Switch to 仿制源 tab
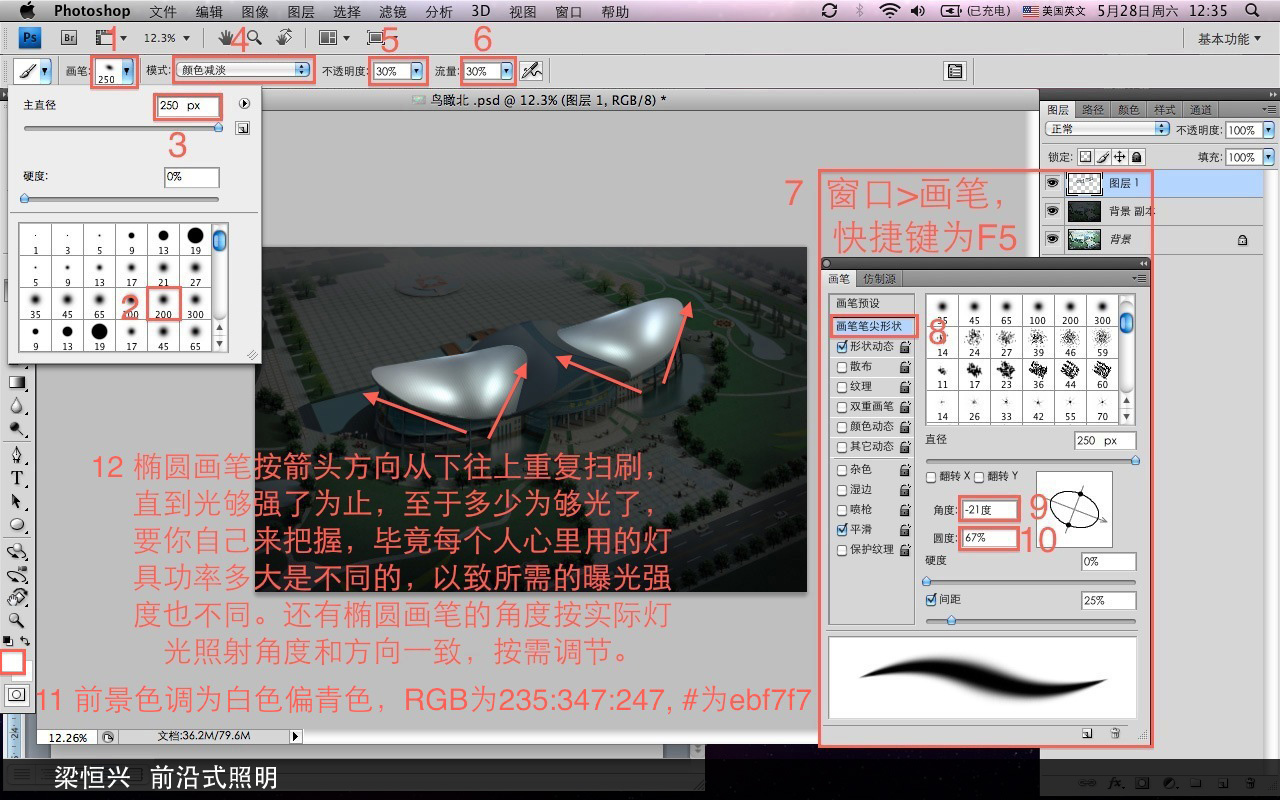Viewport: 1280px width, 800px height. click(x=879, y=279)
